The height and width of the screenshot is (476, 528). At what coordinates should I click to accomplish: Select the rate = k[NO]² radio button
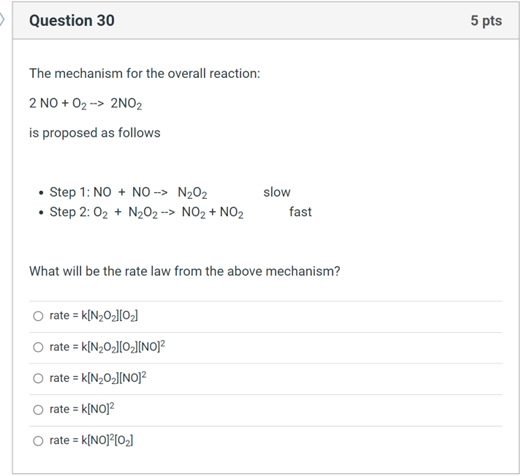(x=38, y=410)
